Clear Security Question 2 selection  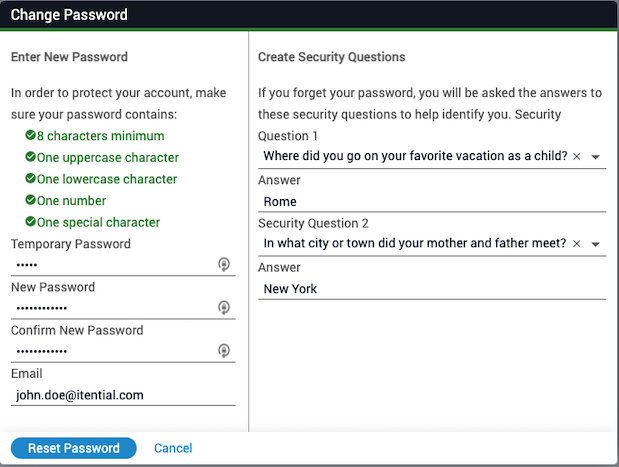point(577,244)
